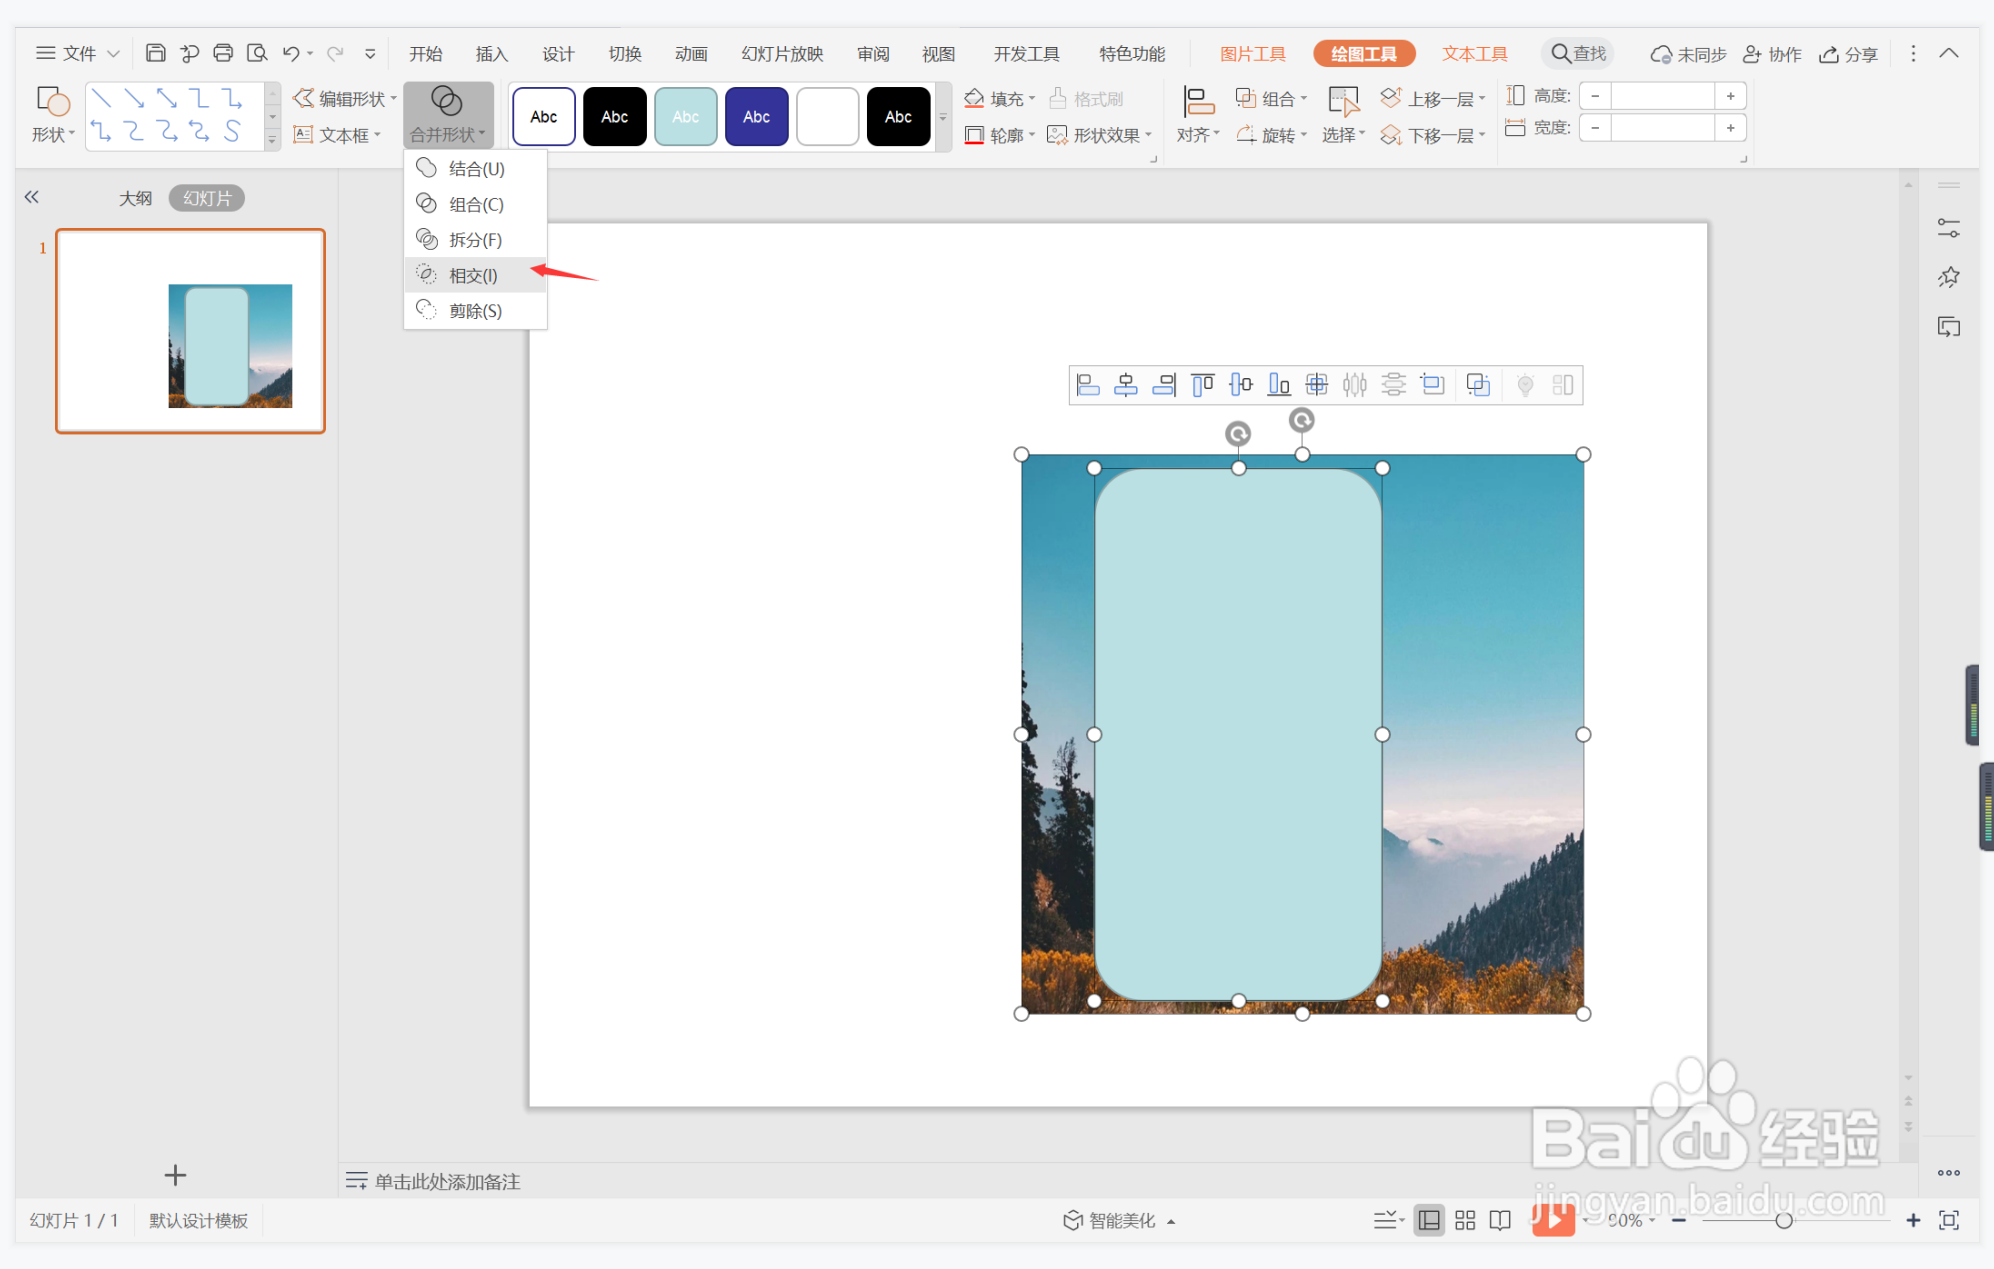Switch to reading view
This screenshot has width=1994, height=1269.
1500,1220
